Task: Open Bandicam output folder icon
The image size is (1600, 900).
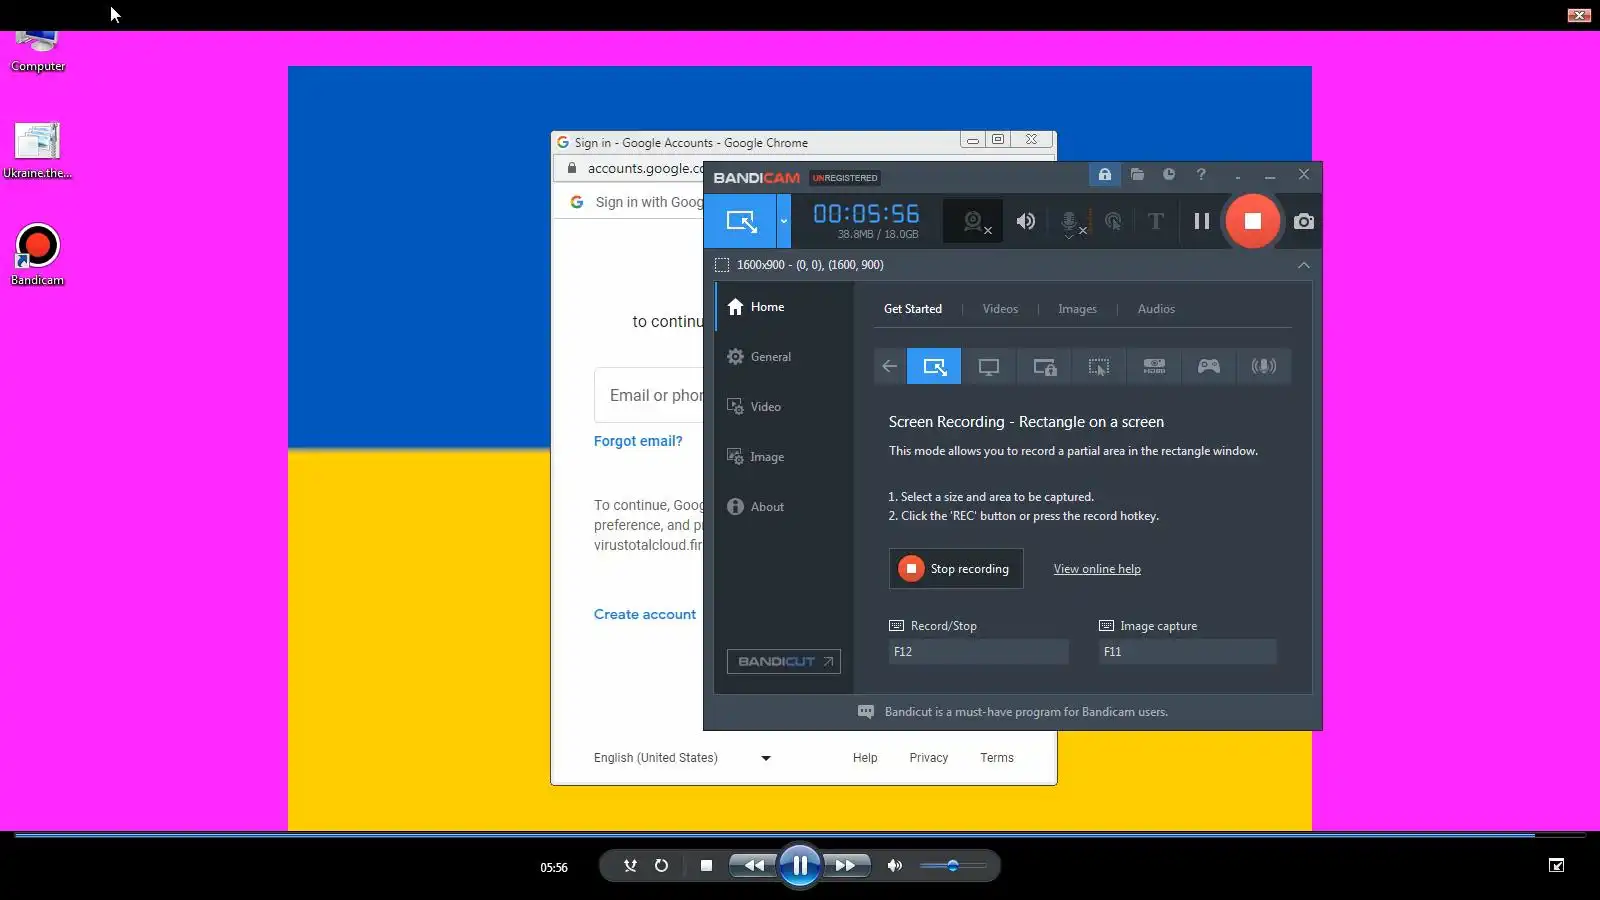Action: click(x=1137, y=175)
